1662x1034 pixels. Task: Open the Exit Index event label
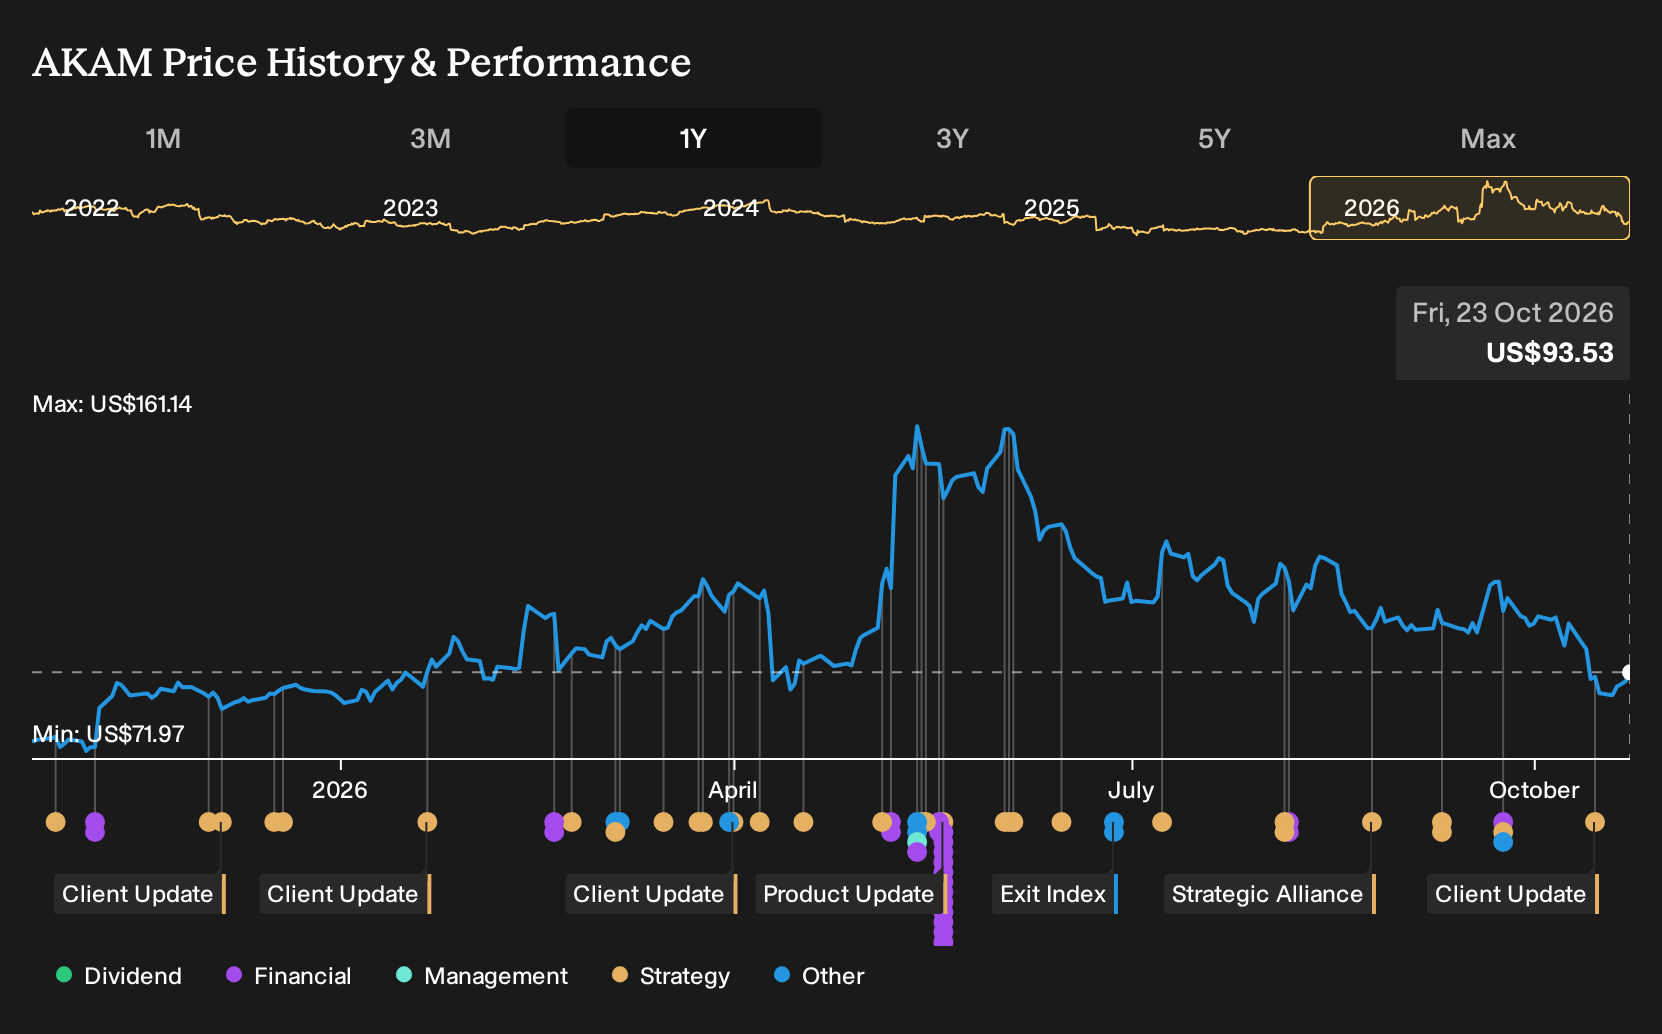[1055, 894]
